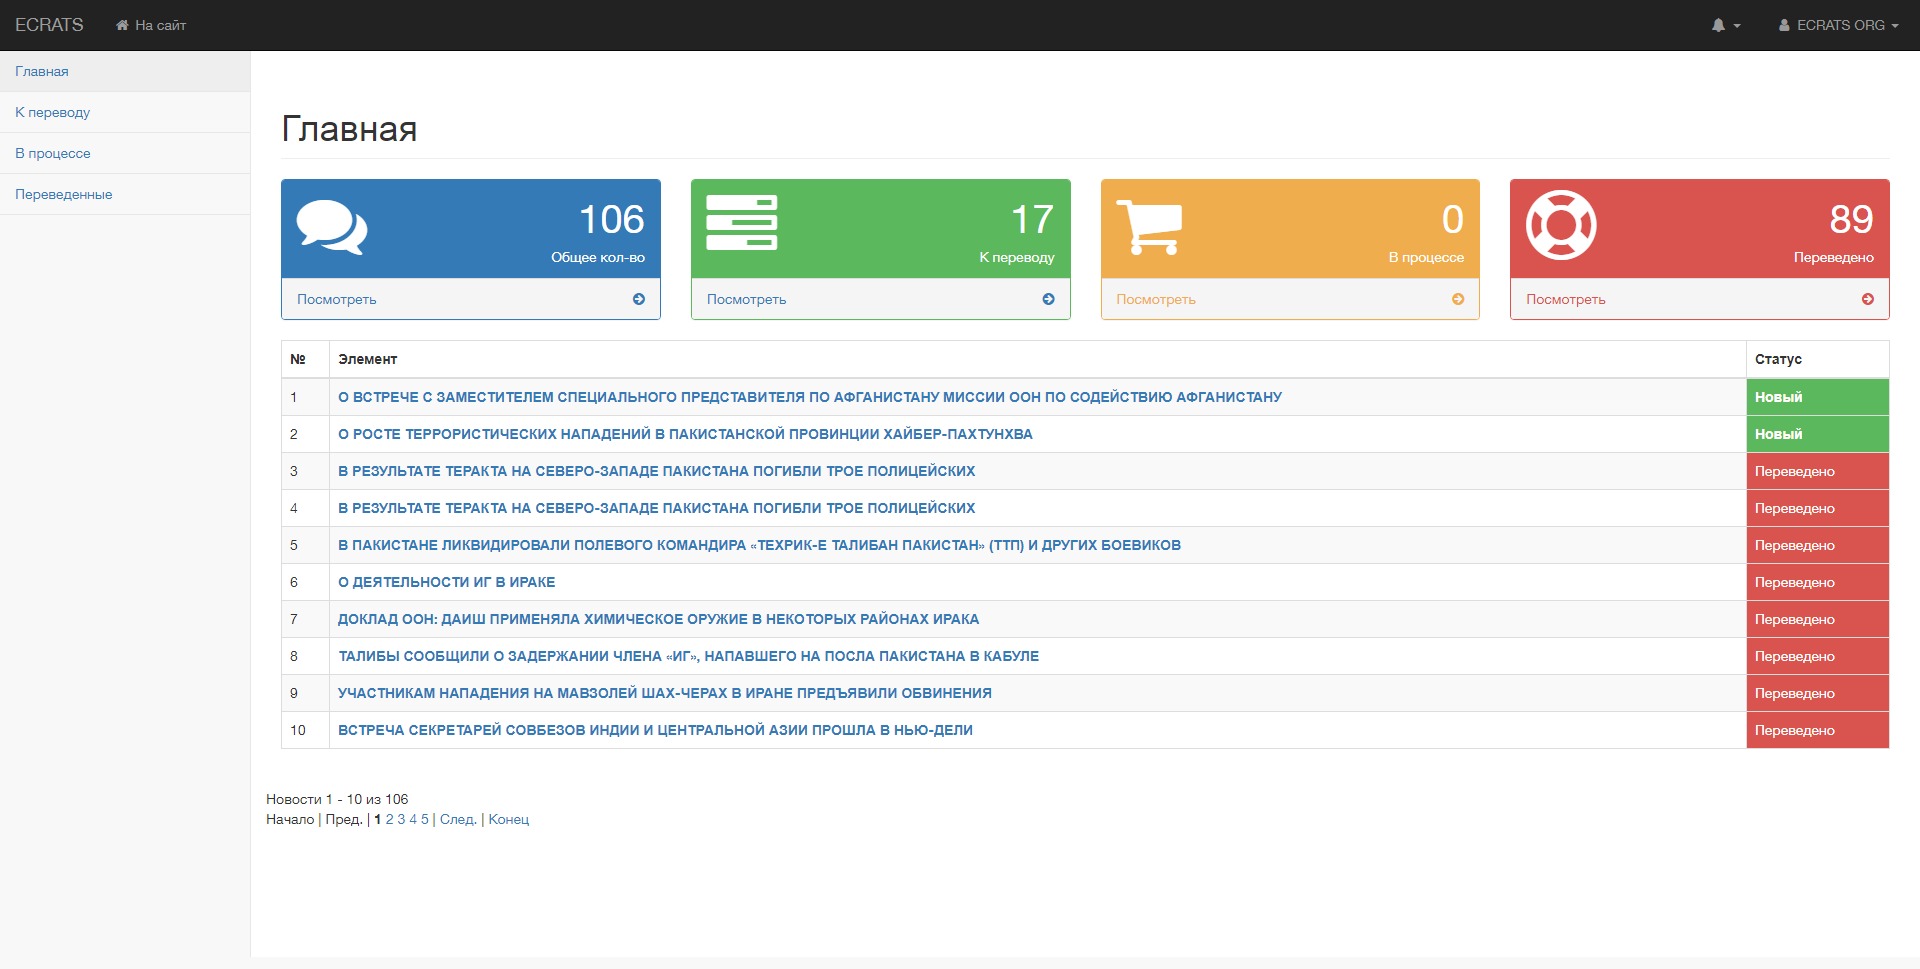Click the 0 count on orange card
The height and width of the screenshot is (969, 1920).
pyautogui.click(x=1453, y=219)
